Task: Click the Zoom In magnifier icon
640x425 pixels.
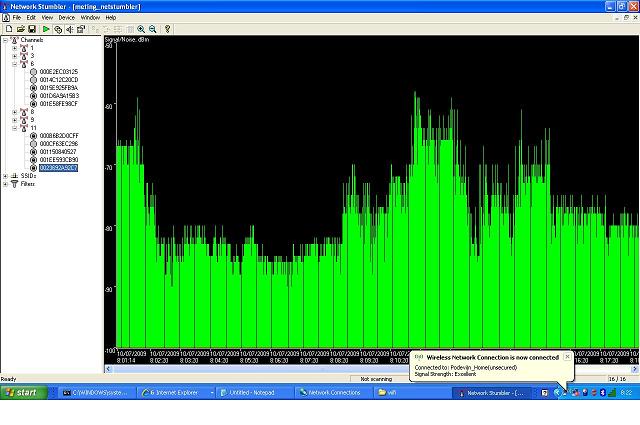Action: click(141, 29)
